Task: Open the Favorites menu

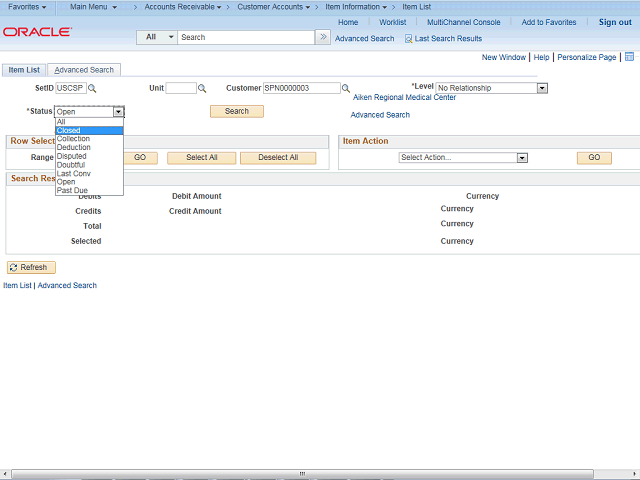Action: click(x=27, y=7)
